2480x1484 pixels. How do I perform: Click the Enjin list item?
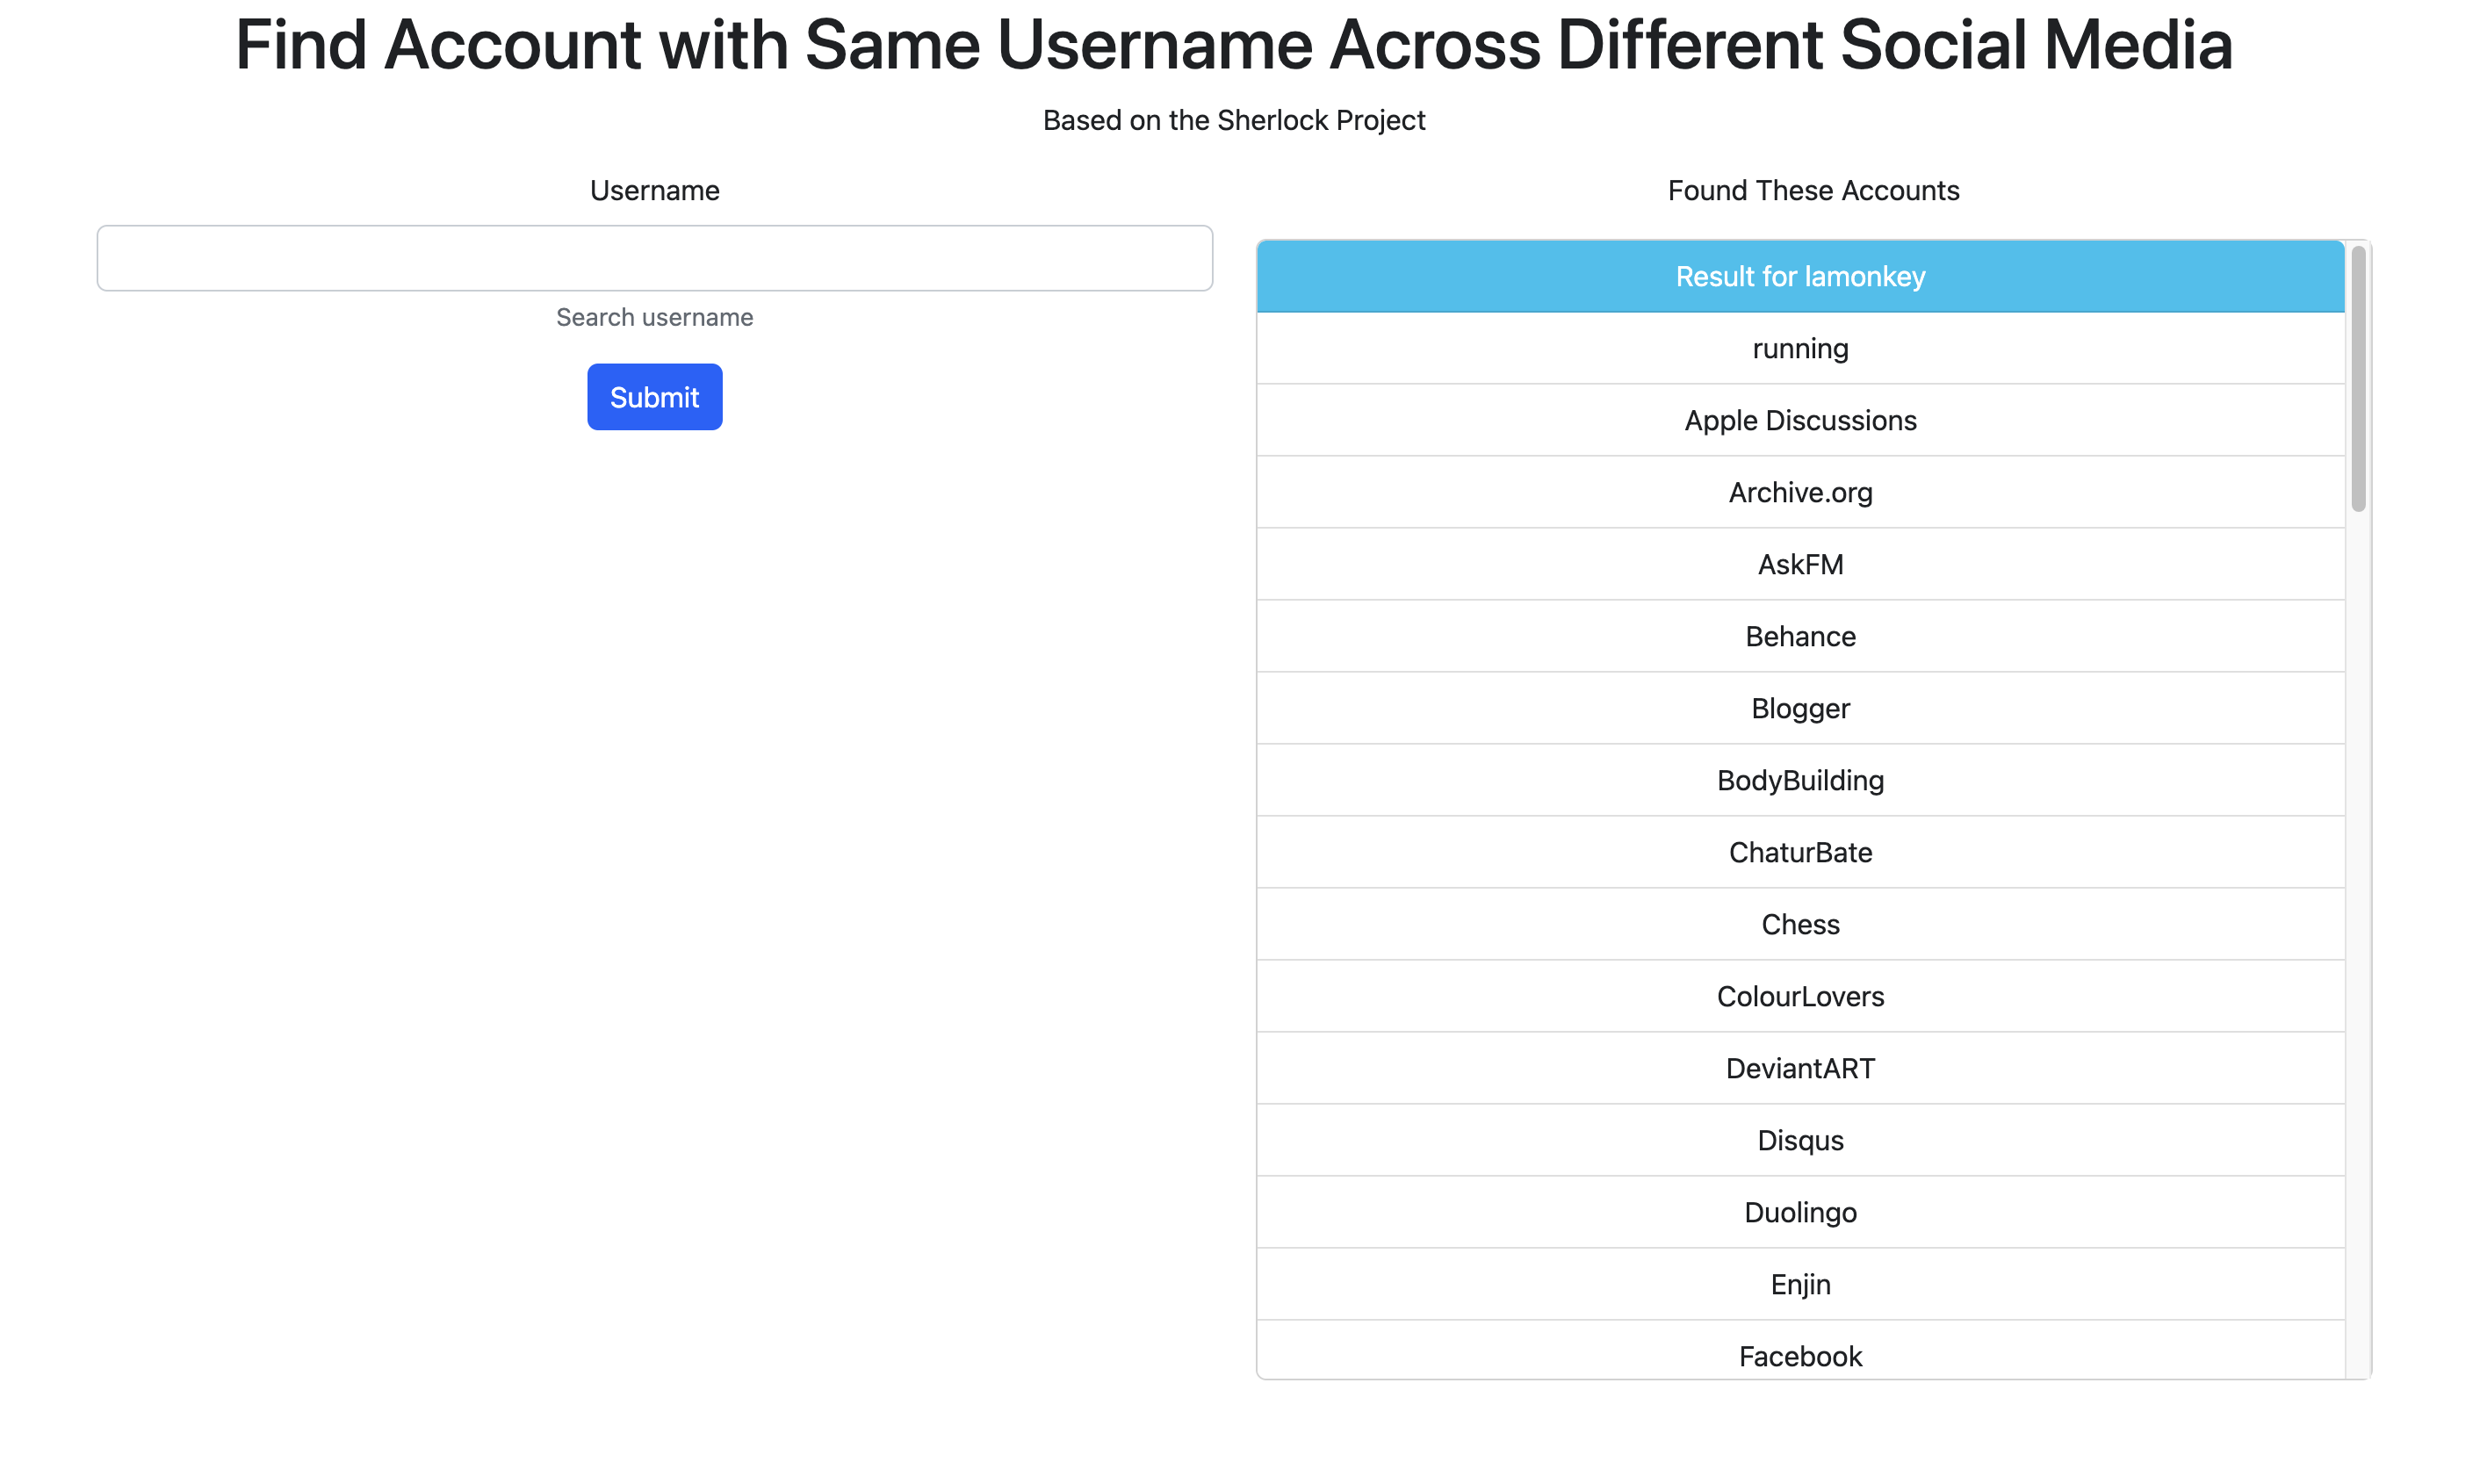click(x=1799, y=1284)
